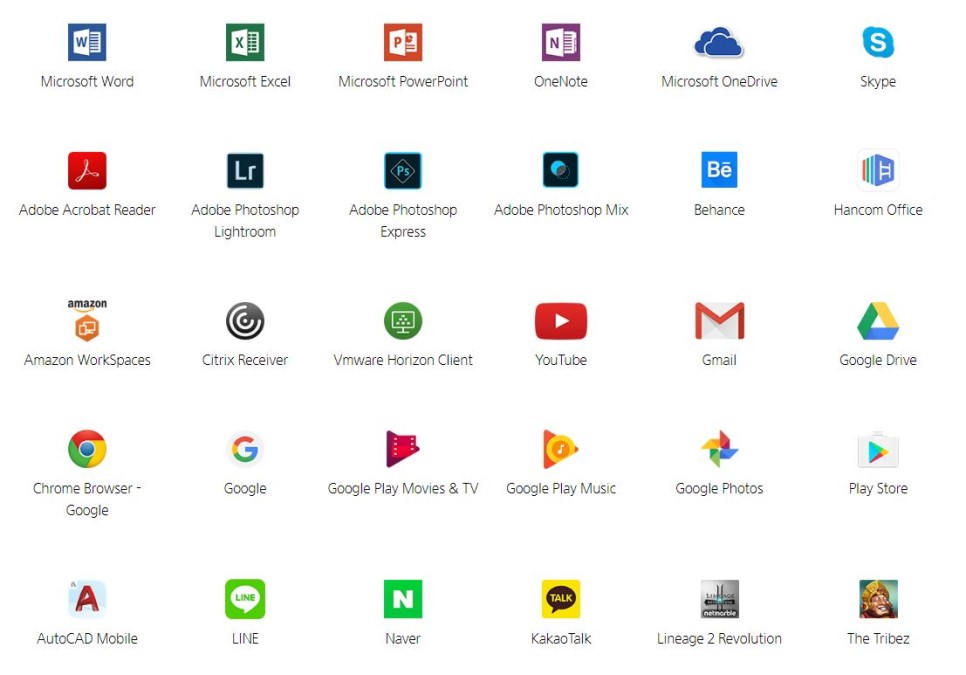
Task: Click the "Microsoft Word" text label
Action: (x=87, y=81)
